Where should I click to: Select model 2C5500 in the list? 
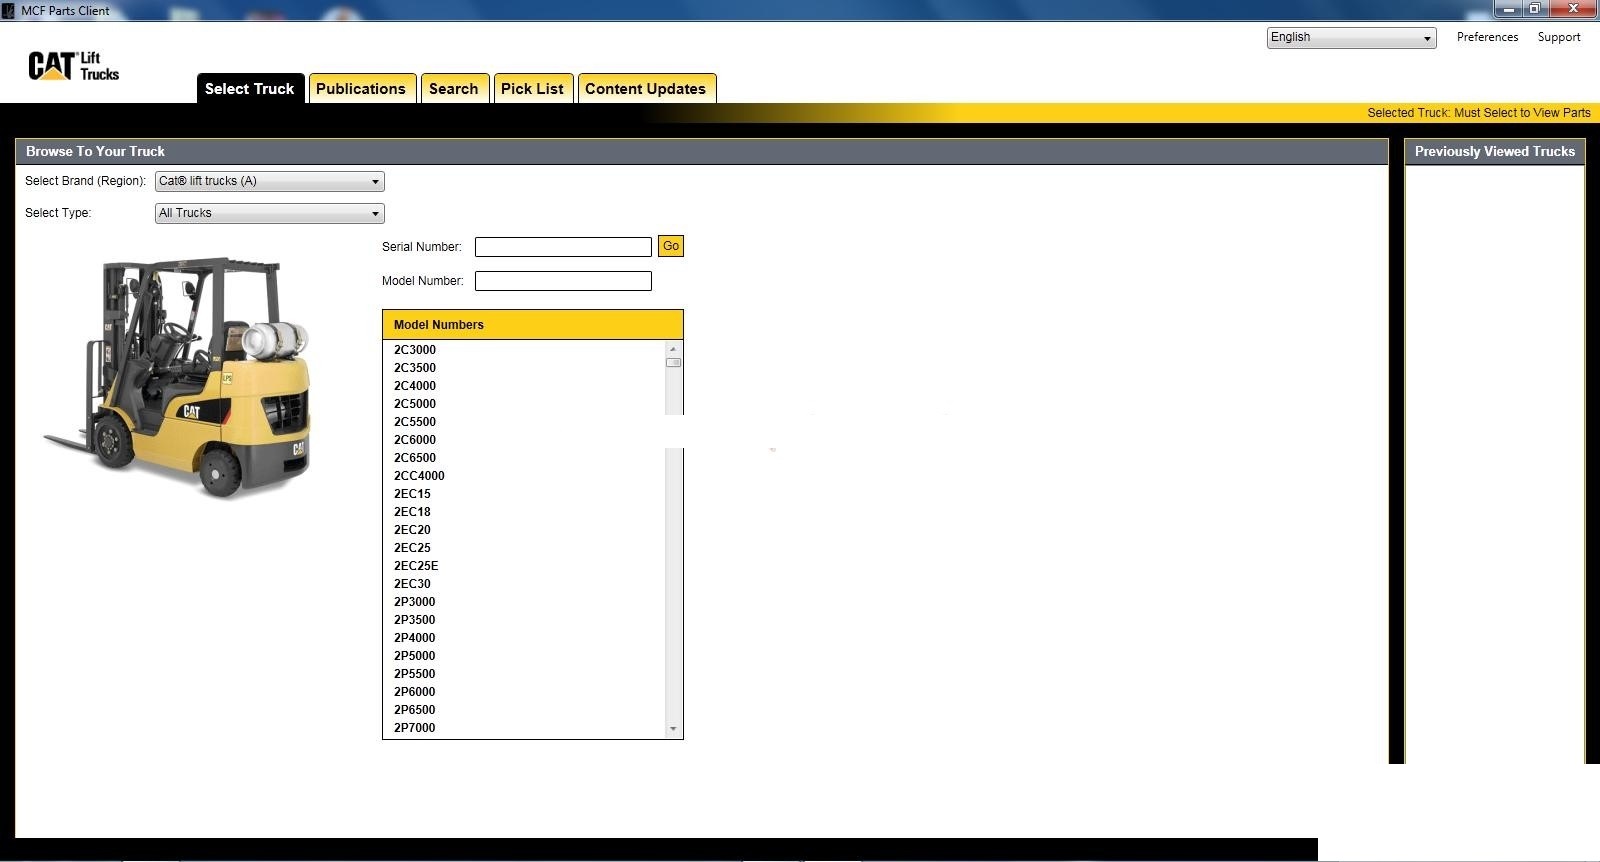[x=415, y=422]
